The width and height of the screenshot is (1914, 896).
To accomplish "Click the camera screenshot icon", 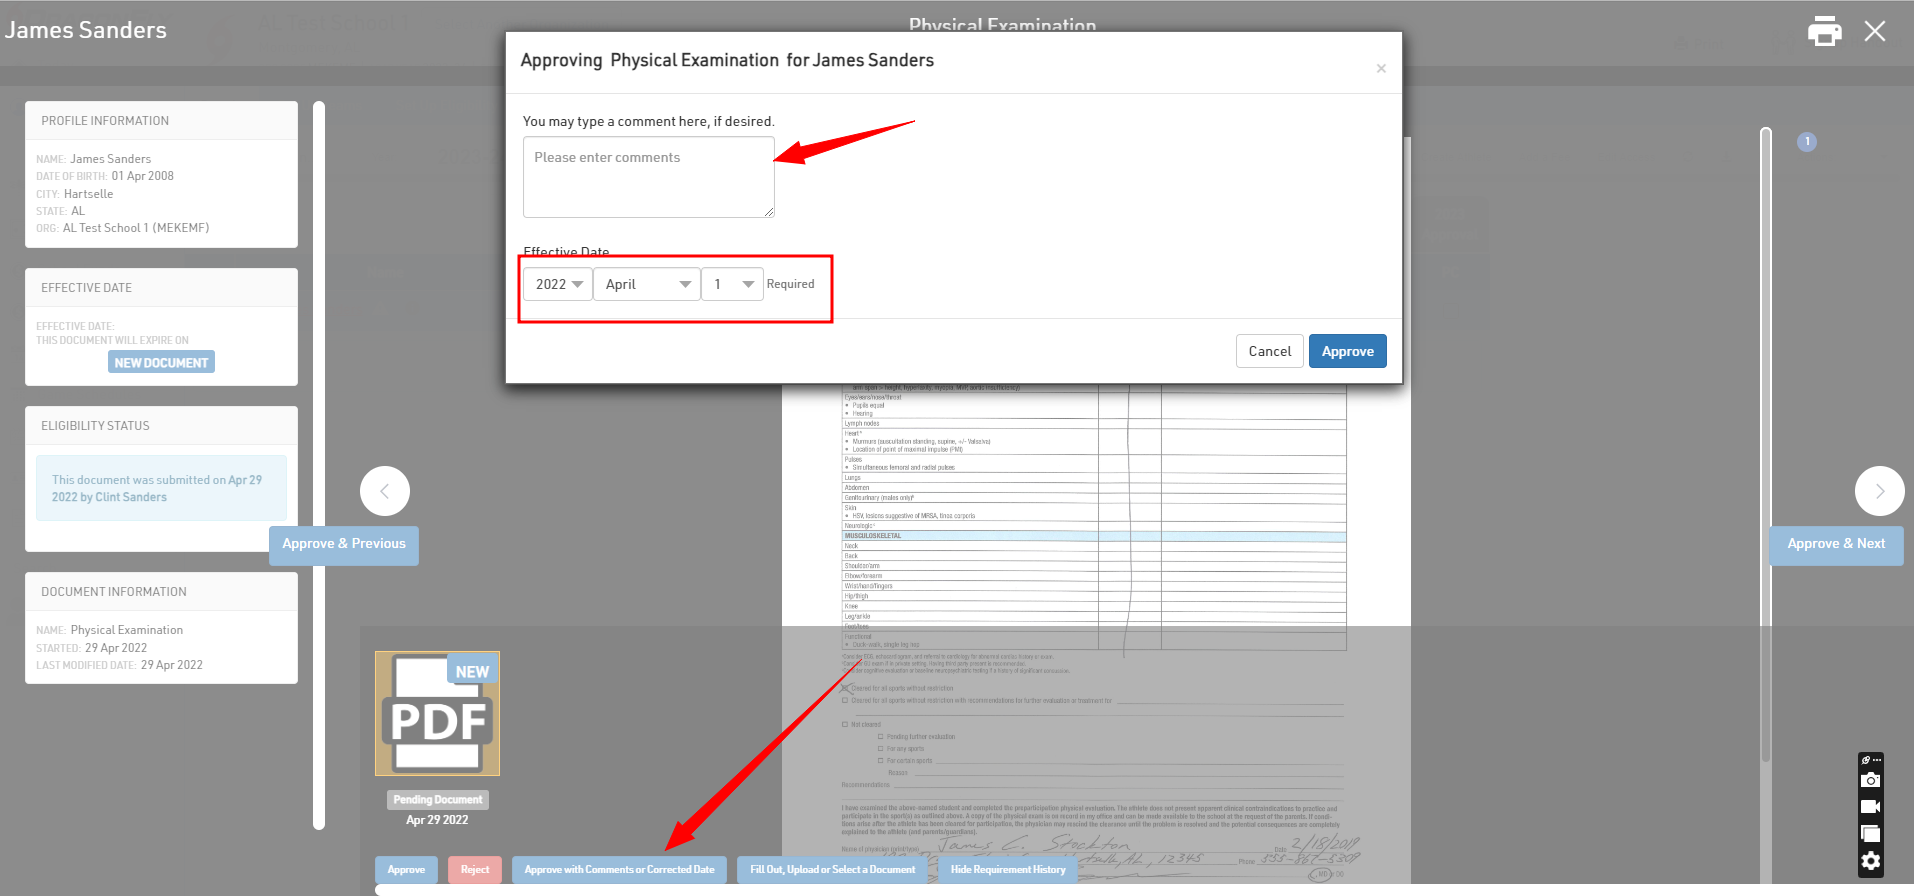I will click(x=1870, y=780).
